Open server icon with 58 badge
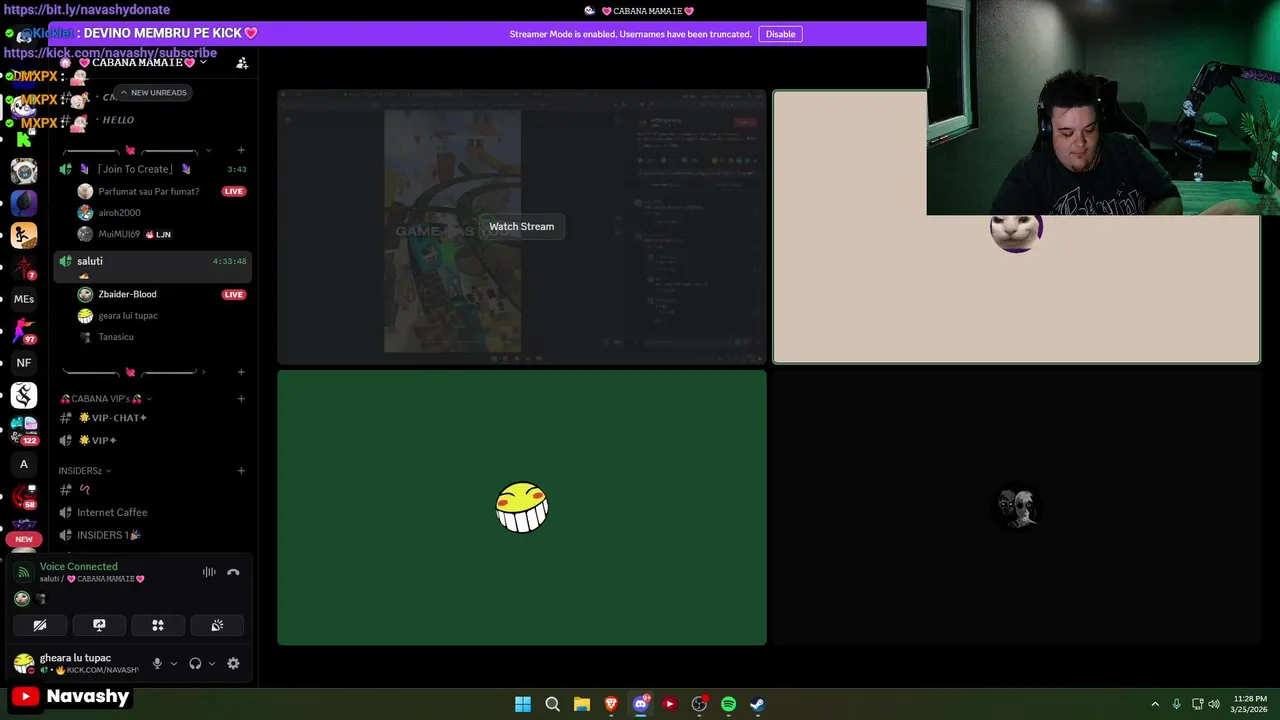This screenshot has height=720, width=1280. click(24, 496)
